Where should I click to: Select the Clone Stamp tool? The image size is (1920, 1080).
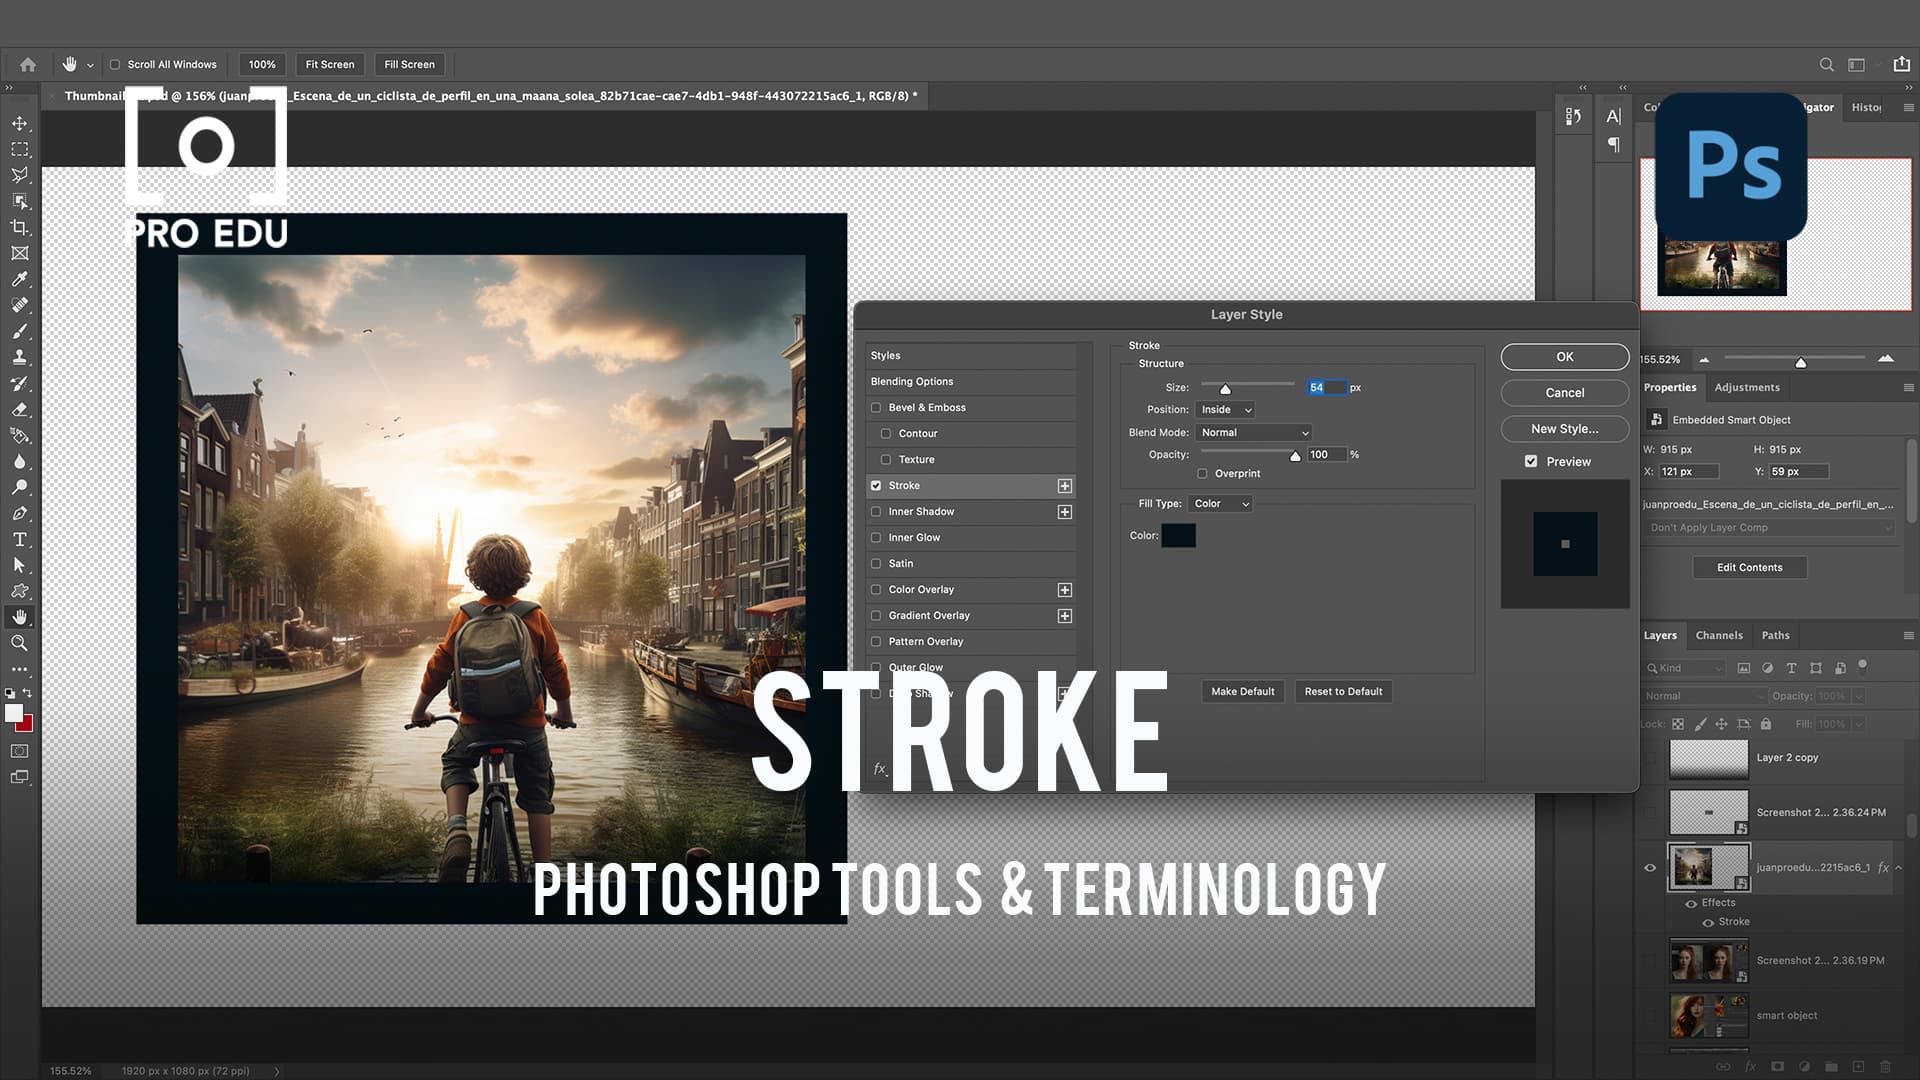pyautogui.click(x=20, y=357)
